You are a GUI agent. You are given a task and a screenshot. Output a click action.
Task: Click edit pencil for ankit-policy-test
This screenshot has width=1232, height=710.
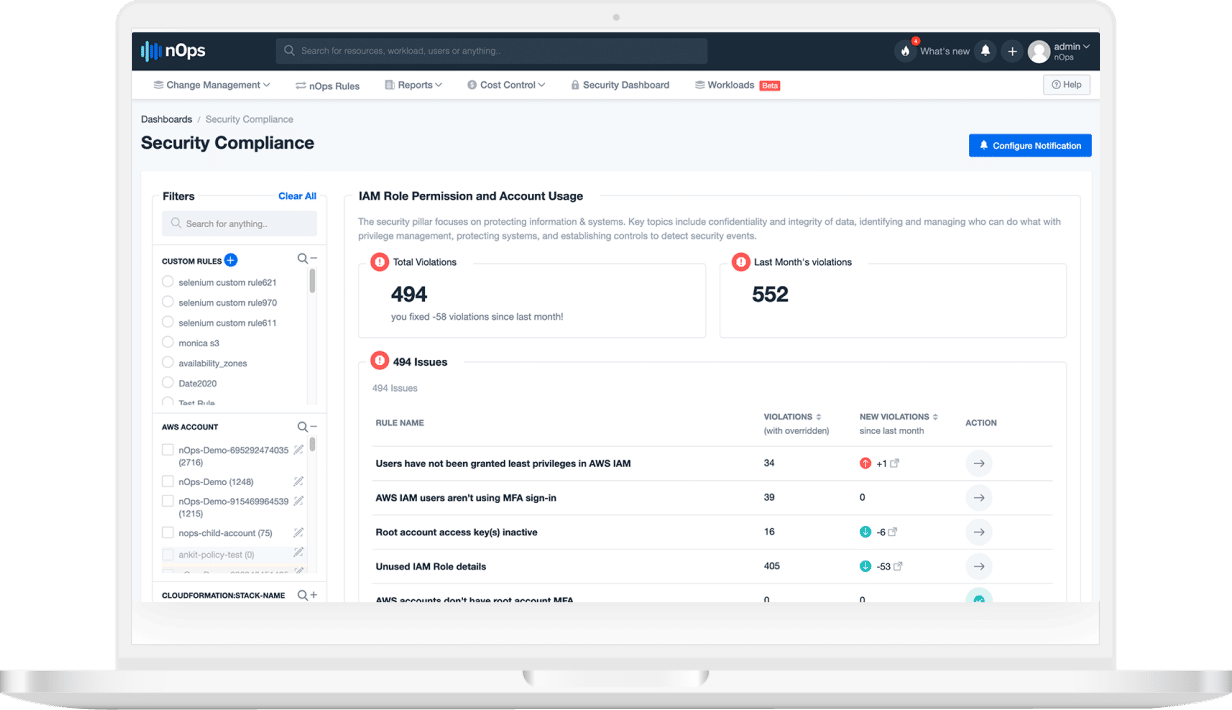[298, 553]
